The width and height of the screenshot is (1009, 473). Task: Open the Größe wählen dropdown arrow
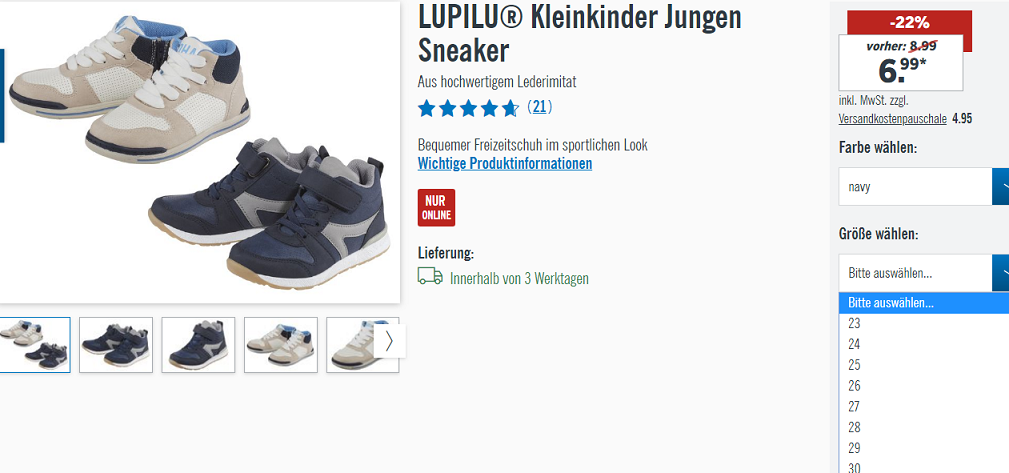1001,273
